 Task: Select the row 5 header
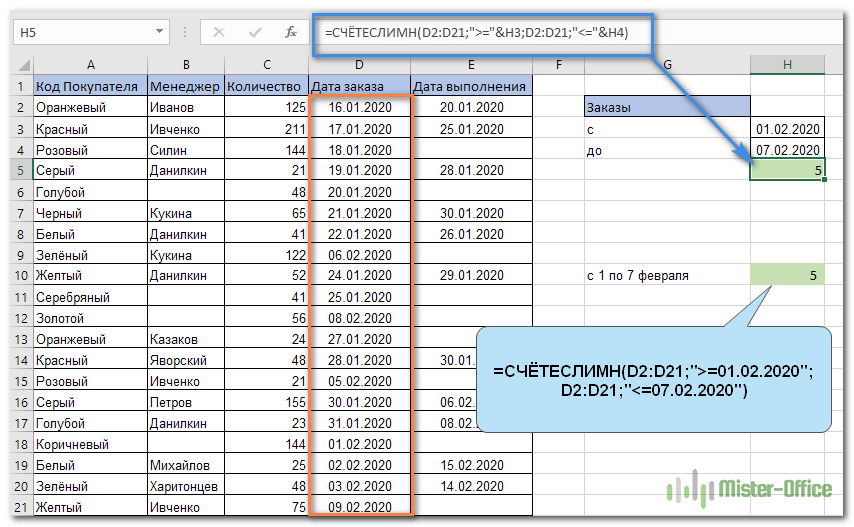pyautogui.click(x=21, y=171)
